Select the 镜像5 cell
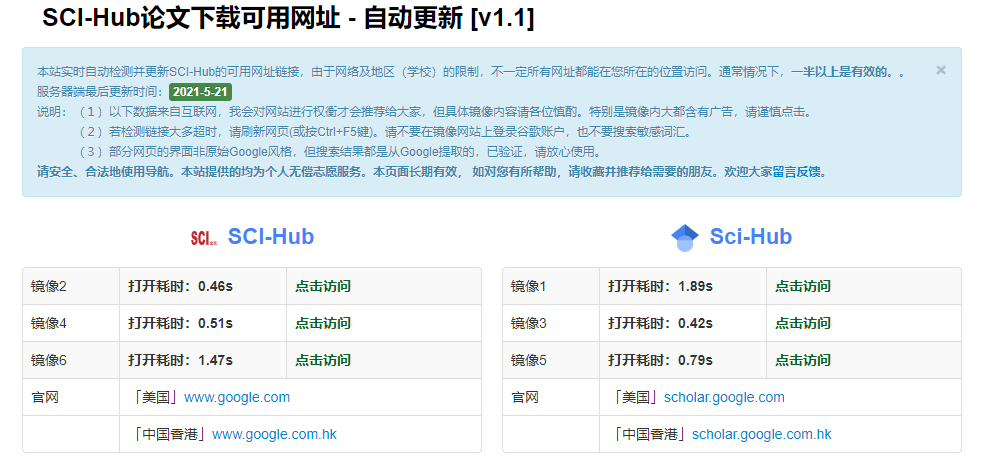The width and height of the screenshot is (992, 471). coord(551,360)
